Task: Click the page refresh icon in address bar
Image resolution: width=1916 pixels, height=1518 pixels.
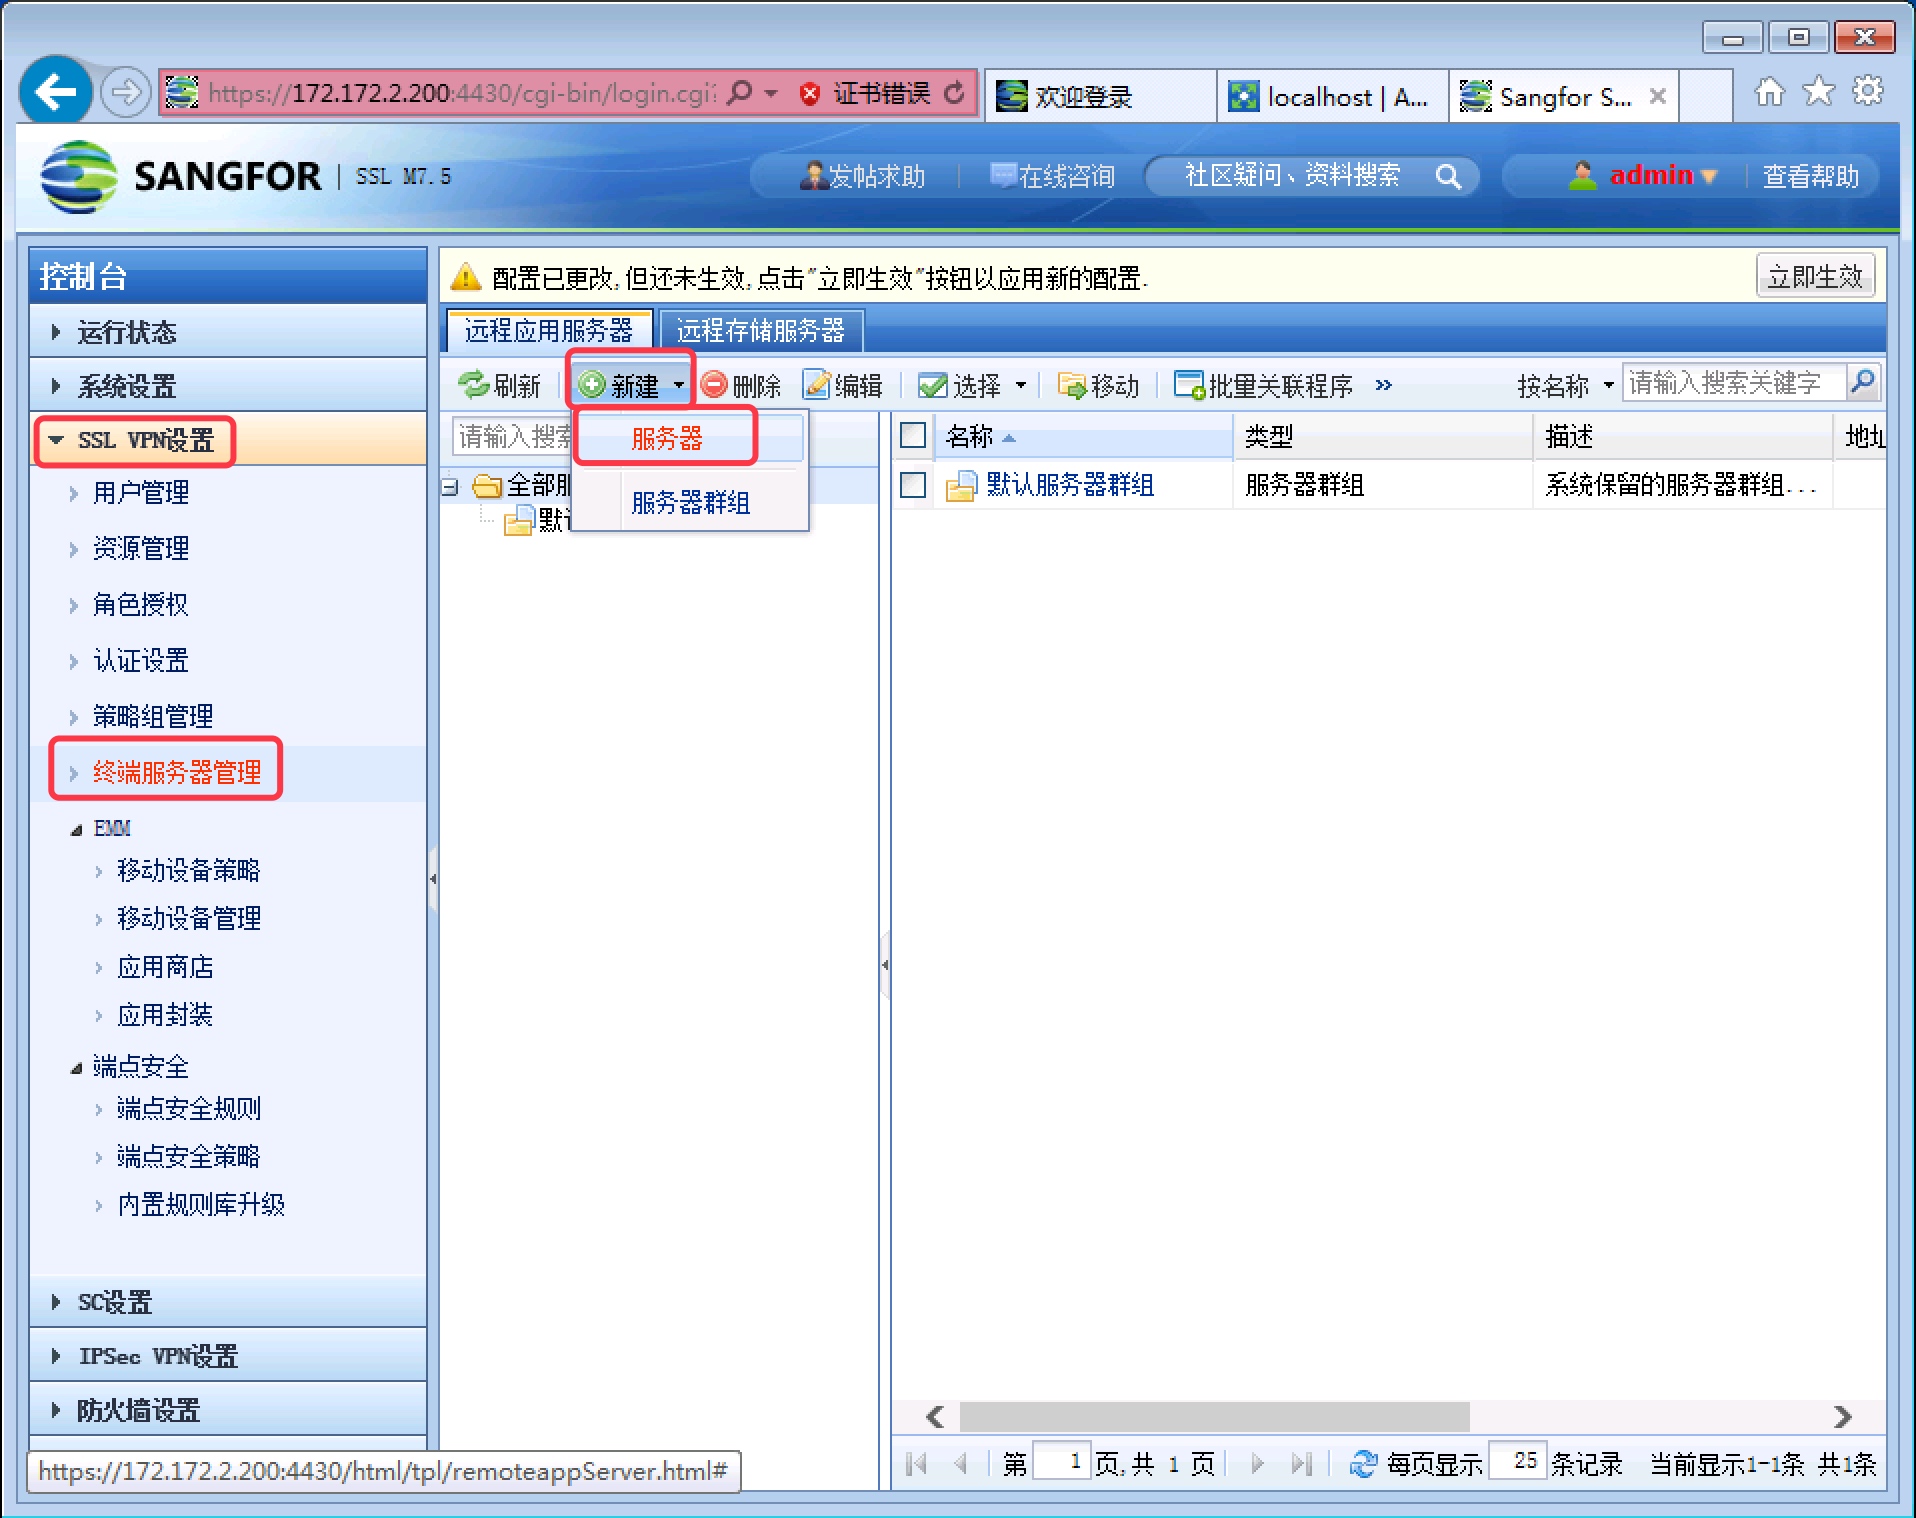Action: [955, 94]
